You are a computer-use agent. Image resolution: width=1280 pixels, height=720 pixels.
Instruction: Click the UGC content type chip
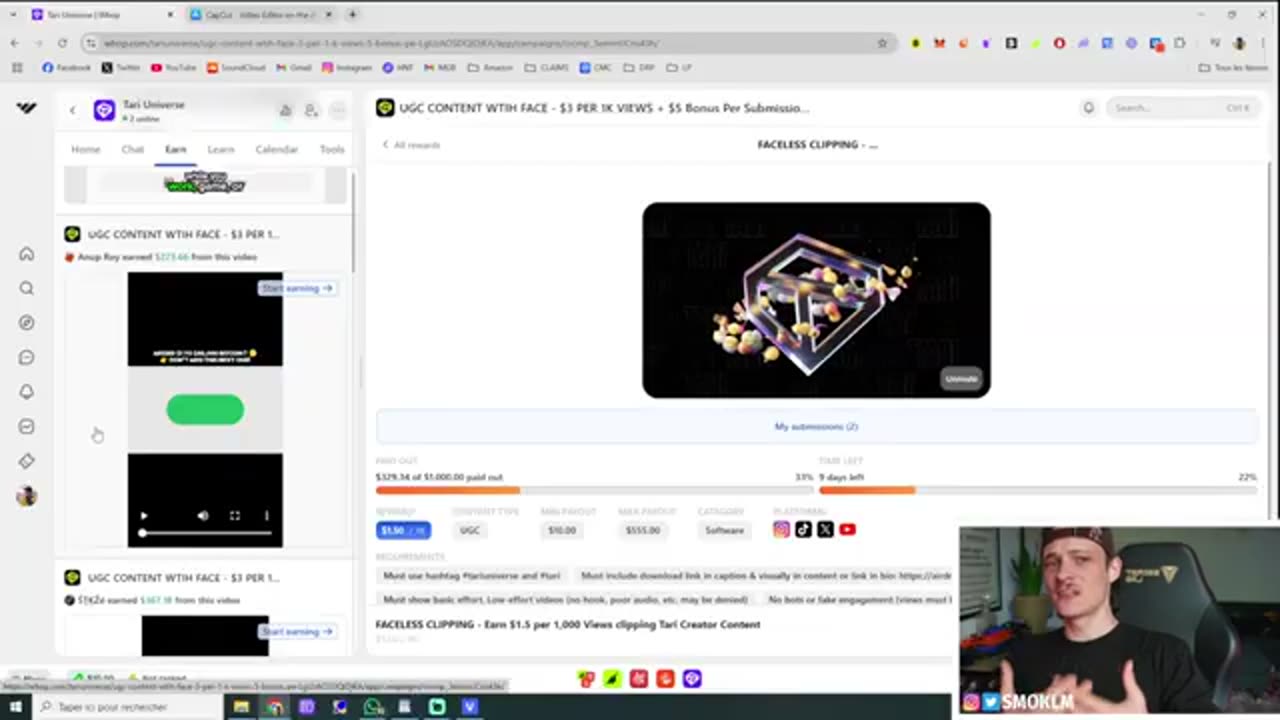[470, 530]
